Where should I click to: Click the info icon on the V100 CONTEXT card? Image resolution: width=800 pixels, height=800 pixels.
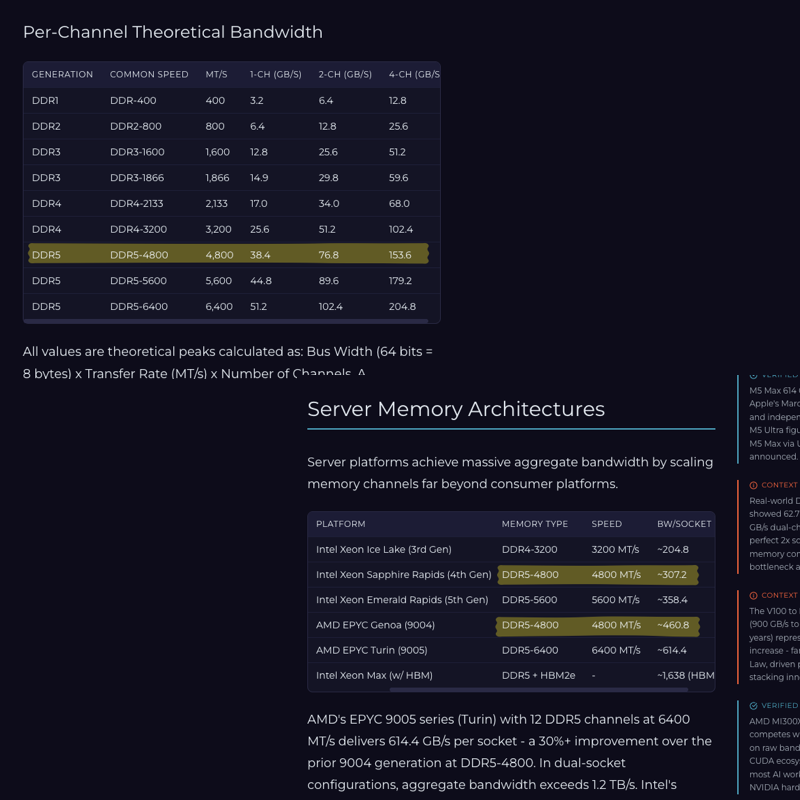tap(753, 595)
